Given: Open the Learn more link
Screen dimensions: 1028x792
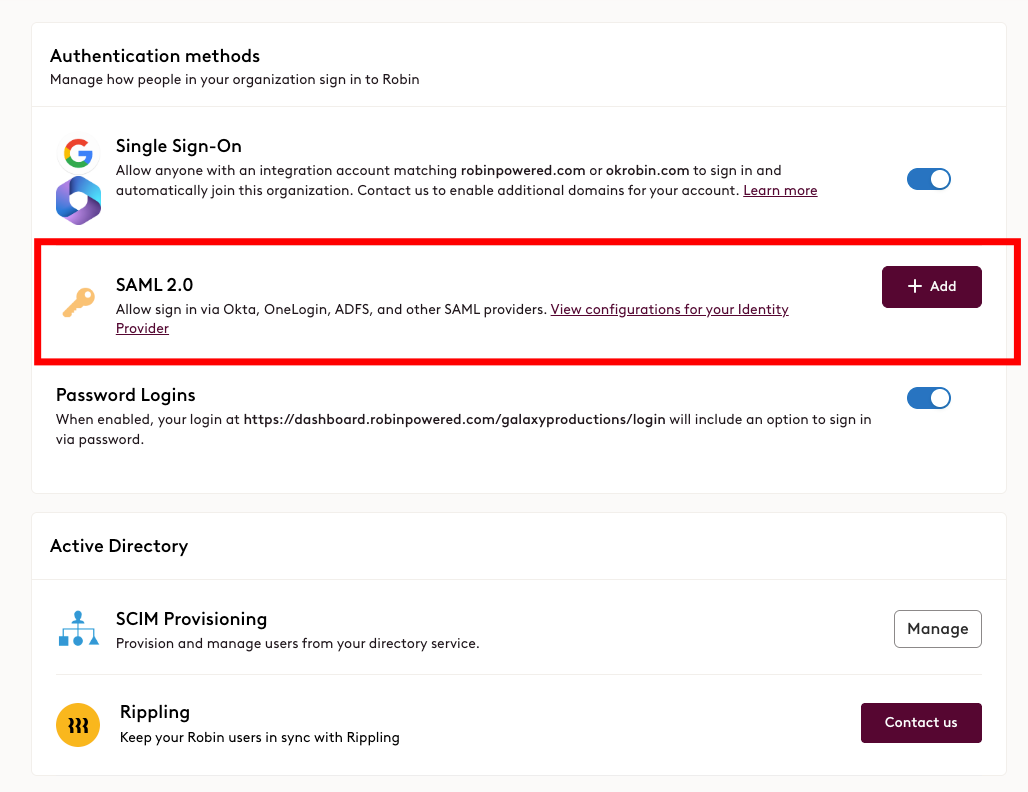Looking at the screenshot, I should click(x=780, y=190).
